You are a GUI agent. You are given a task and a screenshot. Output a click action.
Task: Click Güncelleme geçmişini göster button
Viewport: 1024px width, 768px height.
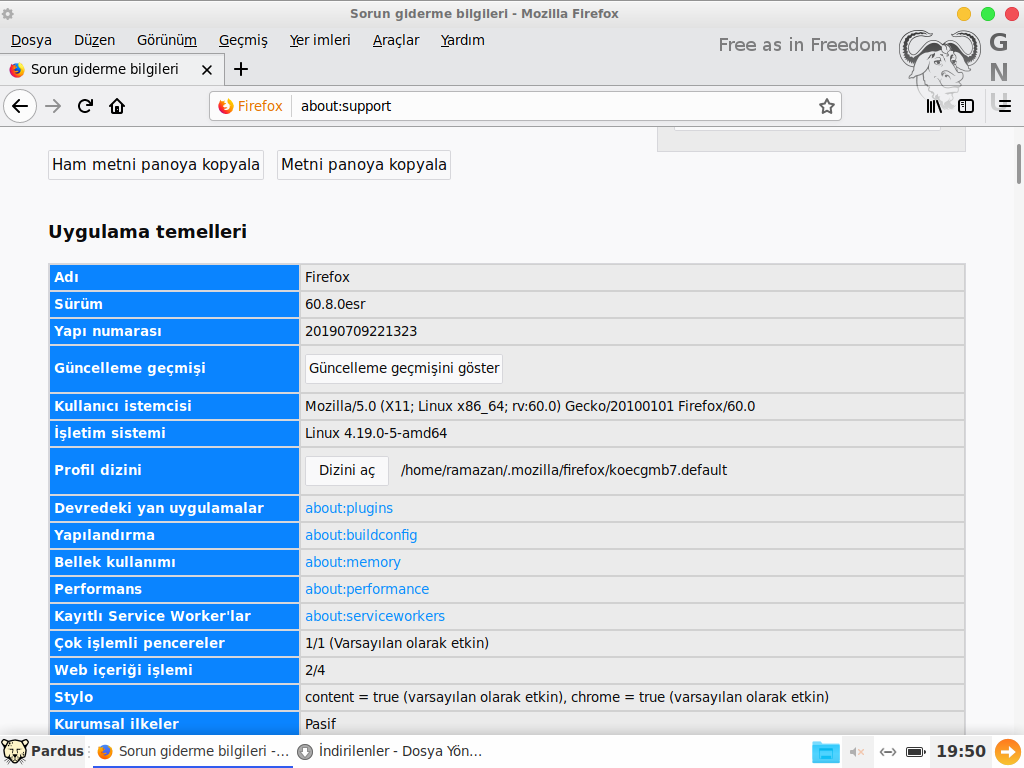pyautogui.click(x=404, y=368)
